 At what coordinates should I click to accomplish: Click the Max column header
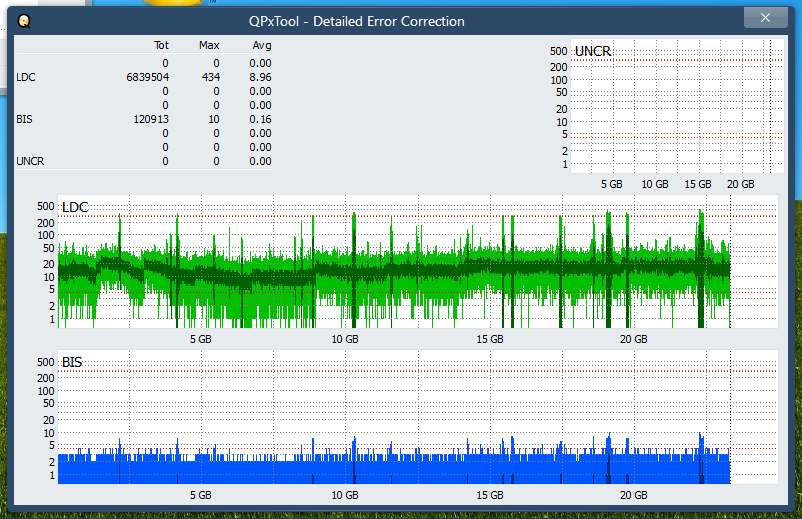[209, 45]
